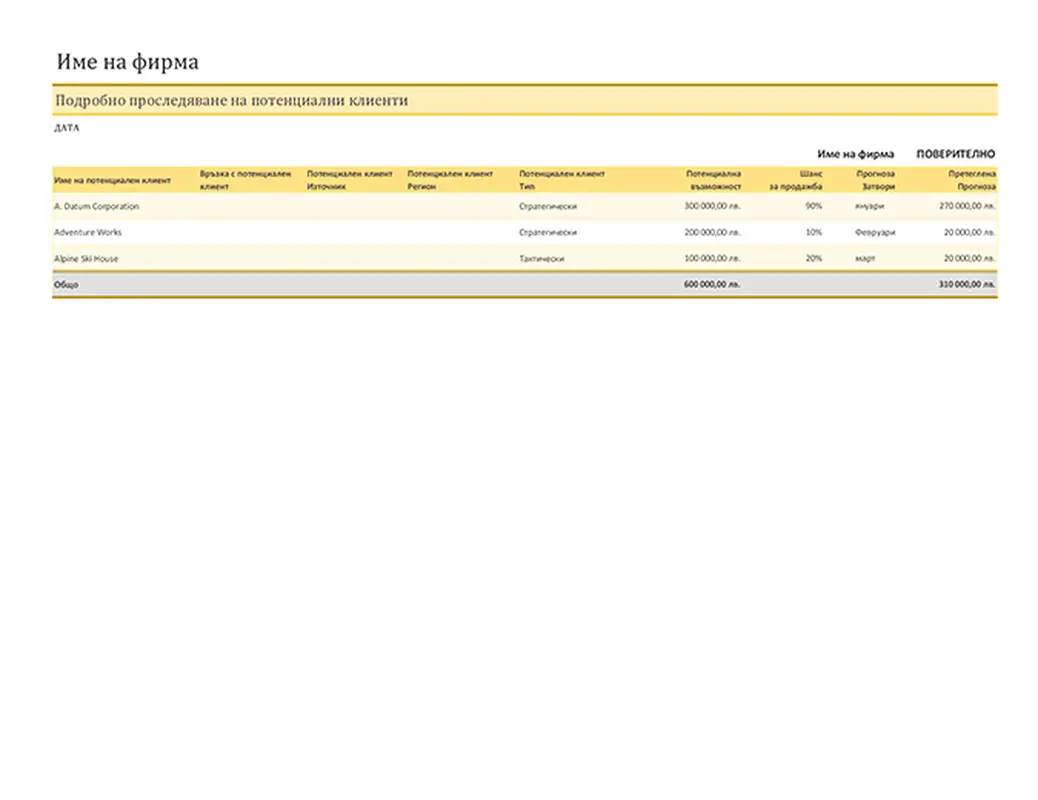Select the 'Общо' total row label
Viewport: 1038px width, 800px height.
click(x=66, y=284)
